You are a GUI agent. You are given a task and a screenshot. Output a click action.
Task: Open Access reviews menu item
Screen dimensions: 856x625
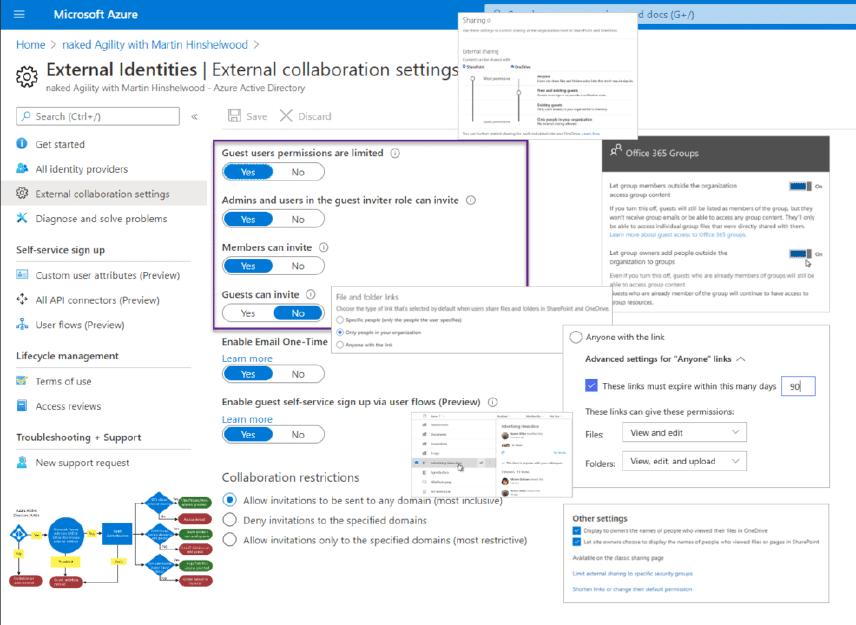pos(68,407)
